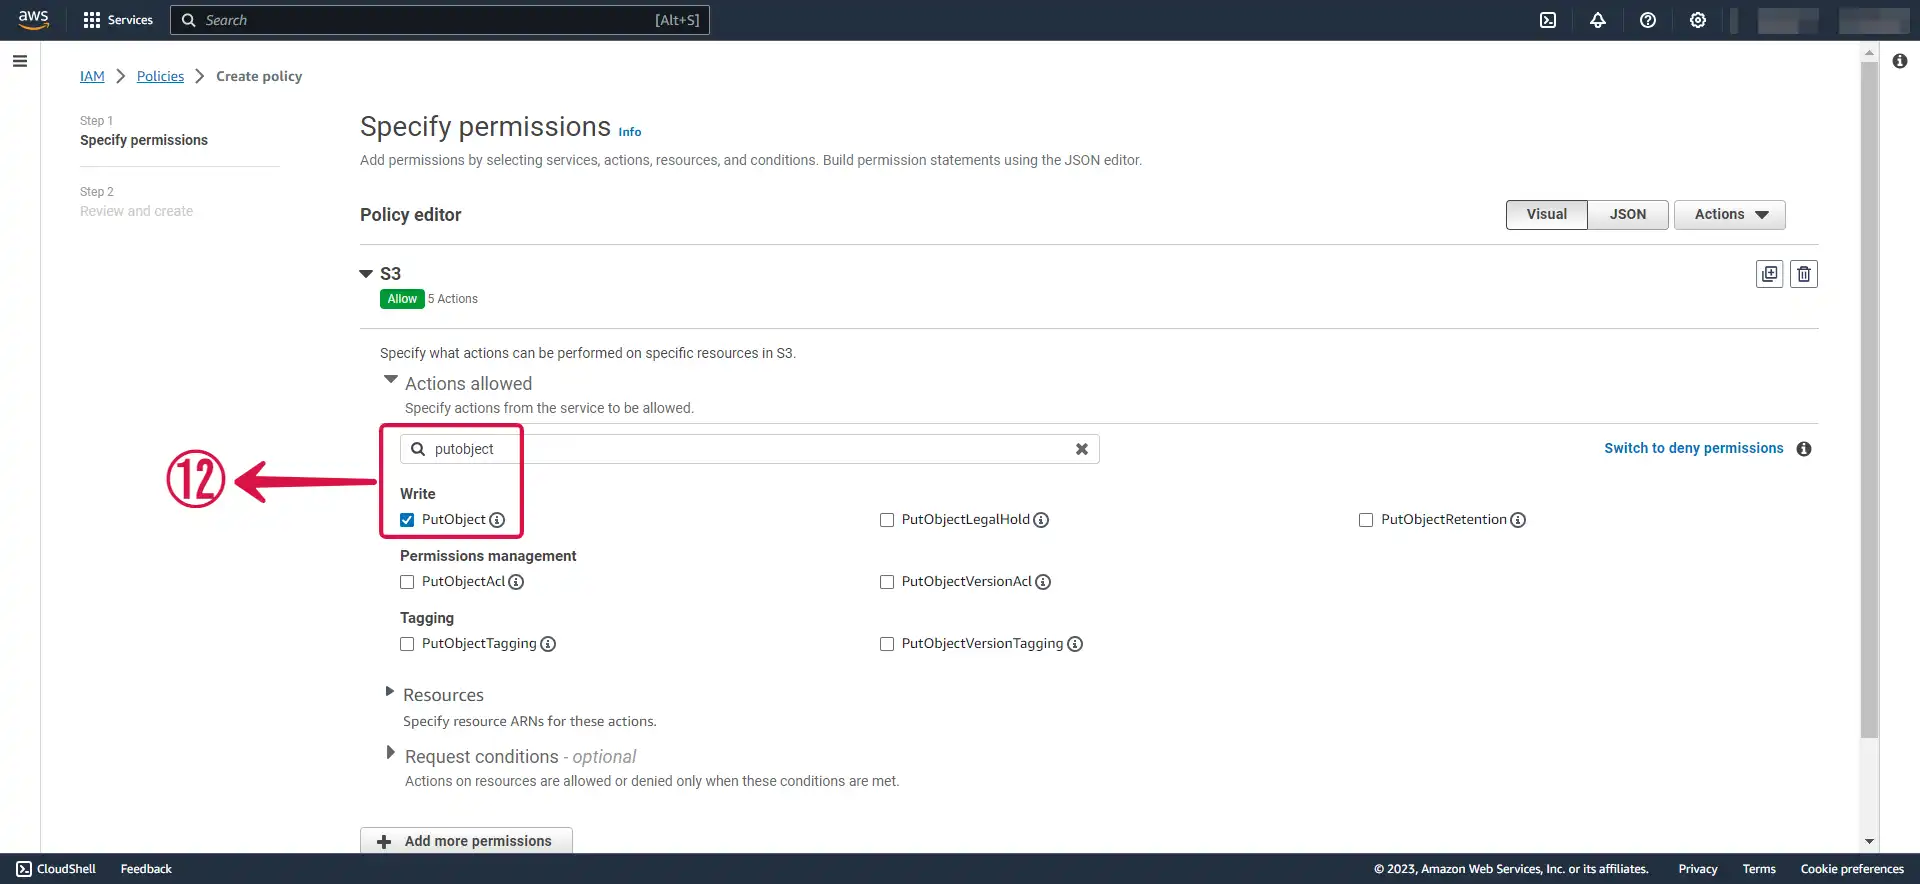Viewport: 1920px width, 884px height.
Task: Launch CloudShell from the top bar icon
Action: coord(1548,20)
